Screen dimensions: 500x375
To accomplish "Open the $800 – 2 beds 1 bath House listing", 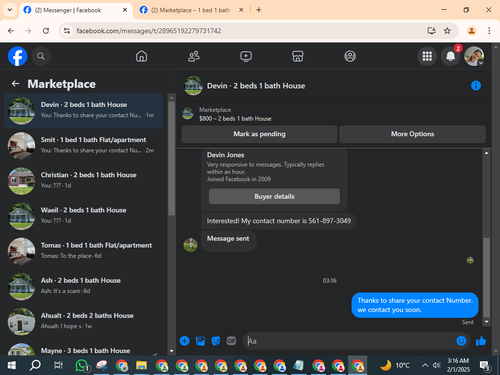I will (x=235, y=119).
